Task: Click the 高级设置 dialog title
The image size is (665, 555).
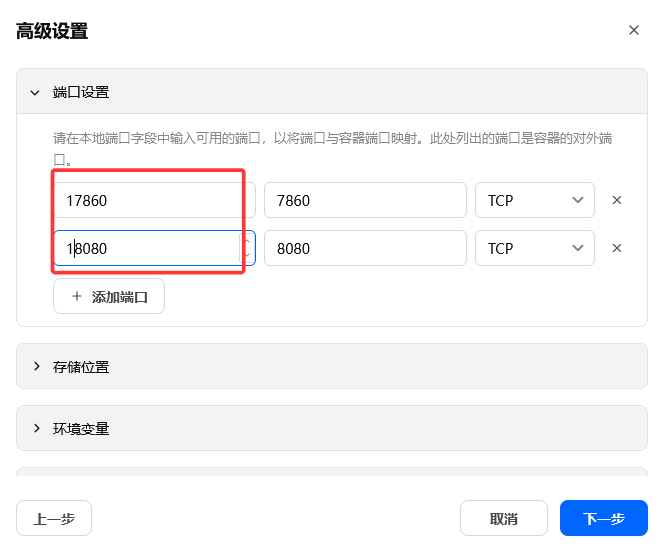Action: point(52,31)
